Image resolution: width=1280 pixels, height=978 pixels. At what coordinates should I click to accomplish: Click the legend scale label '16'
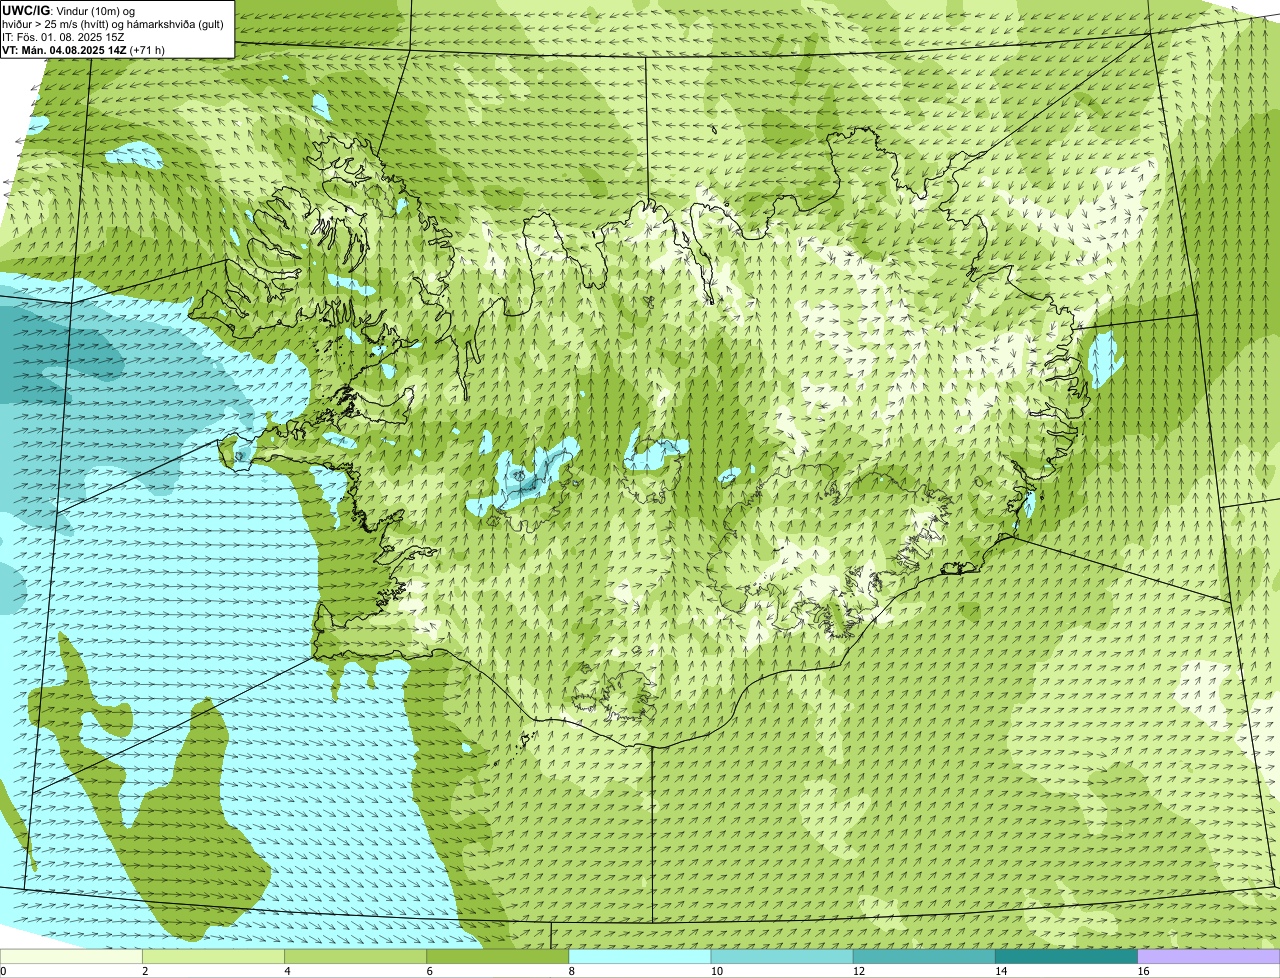pyautogui.click(x=1142, y=971)
